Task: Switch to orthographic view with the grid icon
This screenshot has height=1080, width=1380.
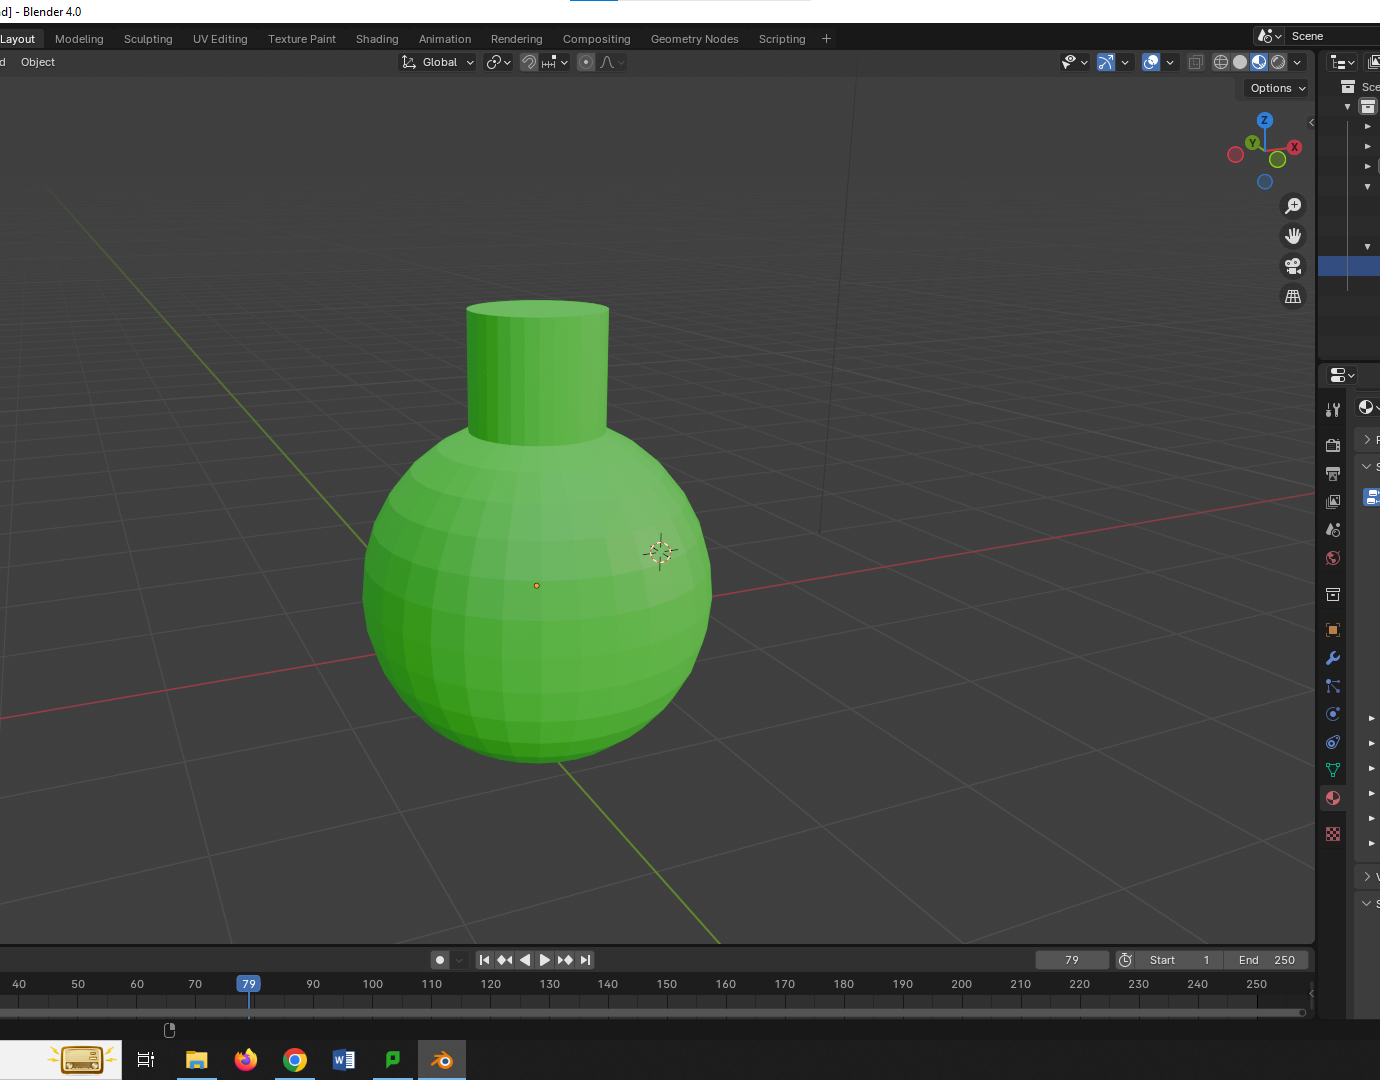Action: click(x=1293, y=296)
